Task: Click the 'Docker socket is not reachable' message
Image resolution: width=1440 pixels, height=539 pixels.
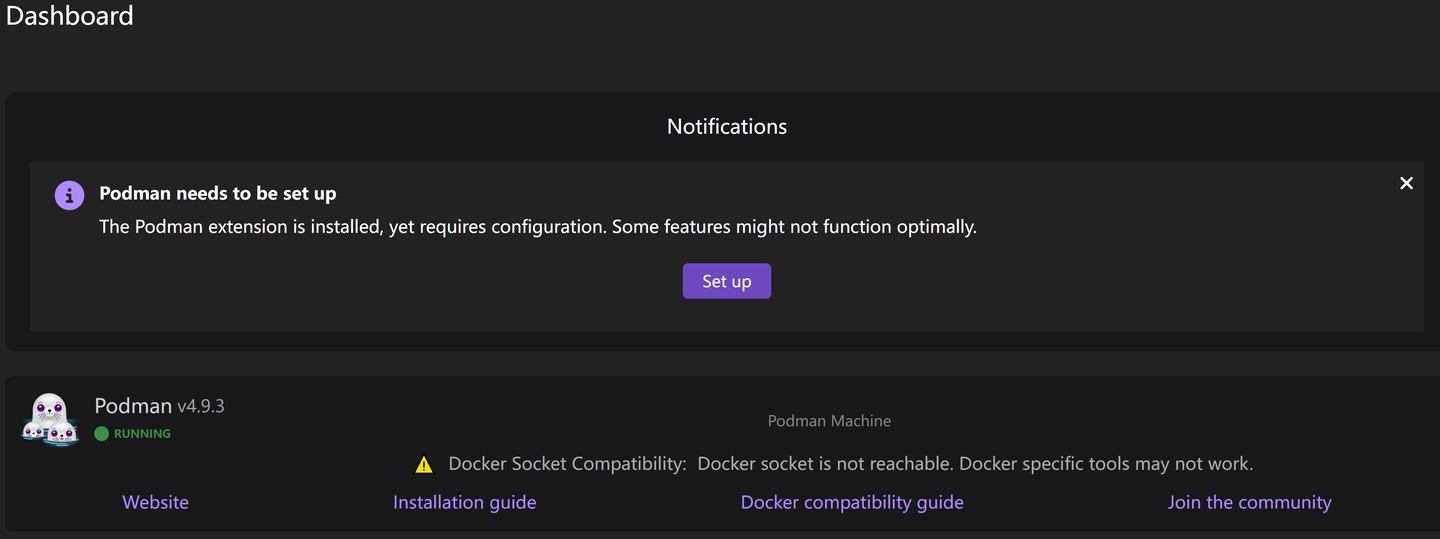Action: coord(975,464)
